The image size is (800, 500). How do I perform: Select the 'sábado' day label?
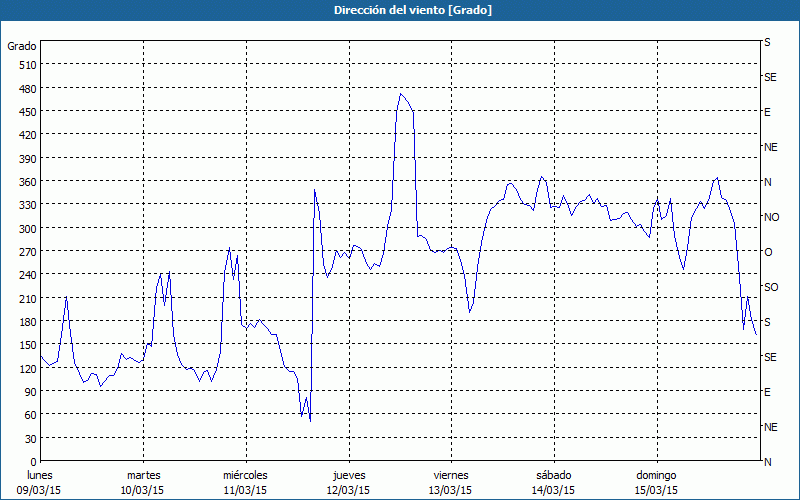[x=553, y=475]
